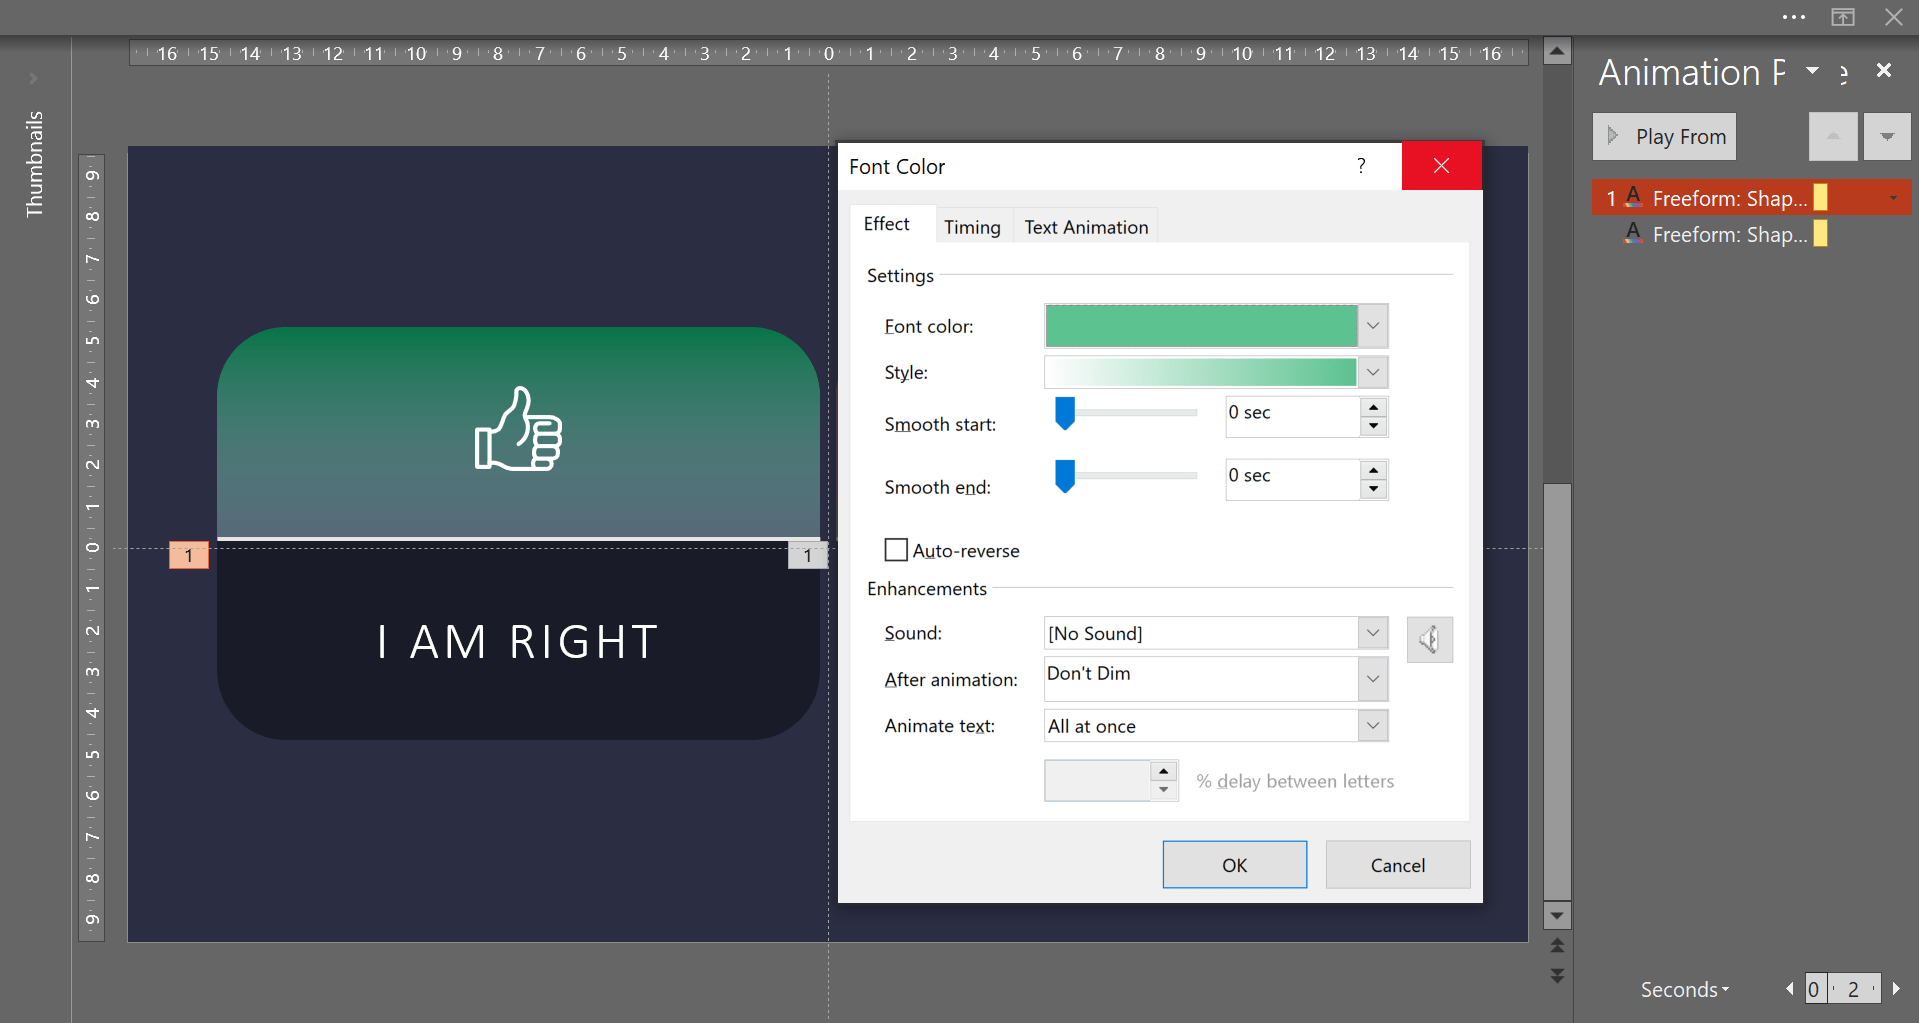Expand the Style gradient dropdown
This screenshot has width=1919, height=1023.
tap(1373, 372)
